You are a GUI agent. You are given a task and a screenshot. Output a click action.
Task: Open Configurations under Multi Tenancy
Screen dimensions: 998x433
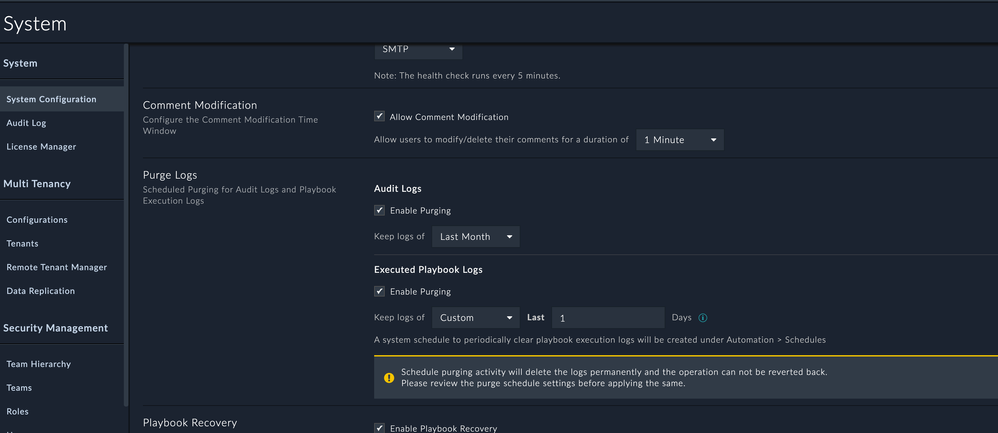click(37, 220)
